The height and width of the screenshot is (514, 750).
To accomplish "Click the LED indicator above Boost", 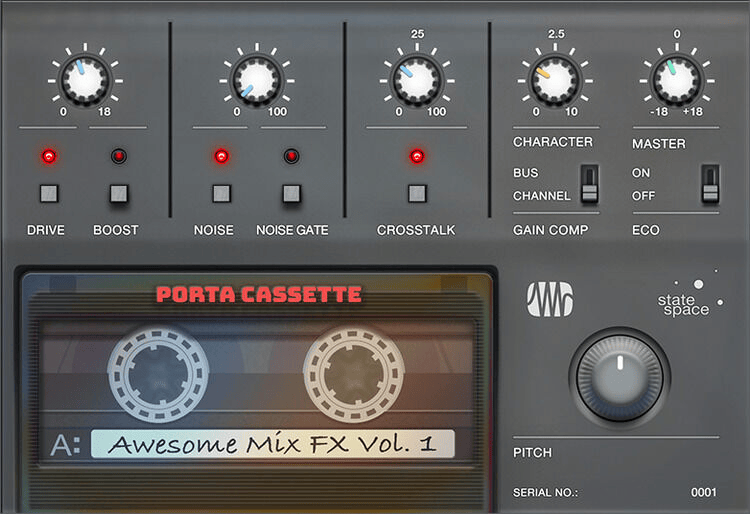I will click(119, 157).
